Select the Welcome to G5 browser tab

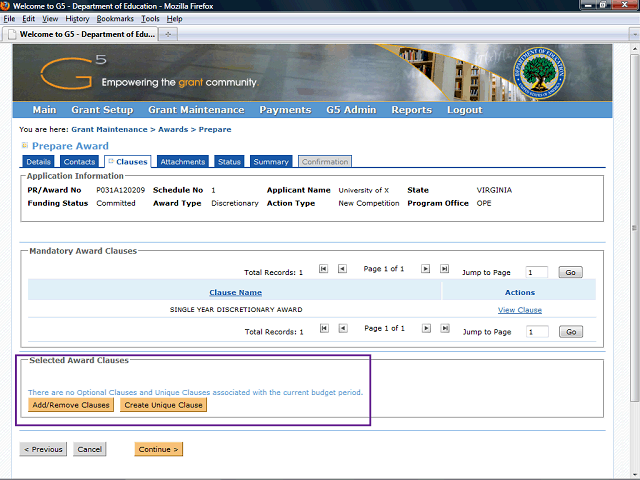pyautogui.click(x=80, y=34)
